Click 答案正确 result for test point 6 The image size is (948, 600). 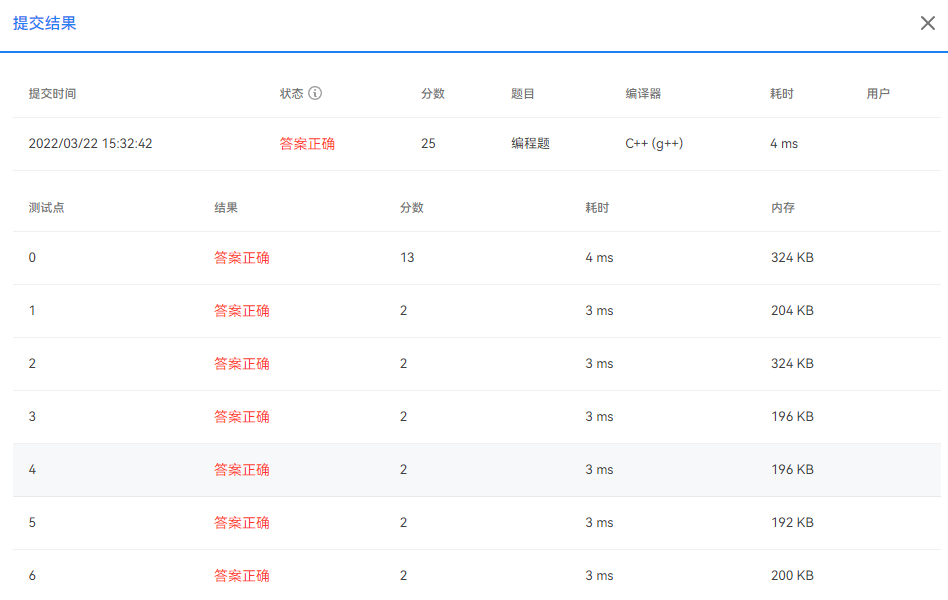click(x=242, y=575)
